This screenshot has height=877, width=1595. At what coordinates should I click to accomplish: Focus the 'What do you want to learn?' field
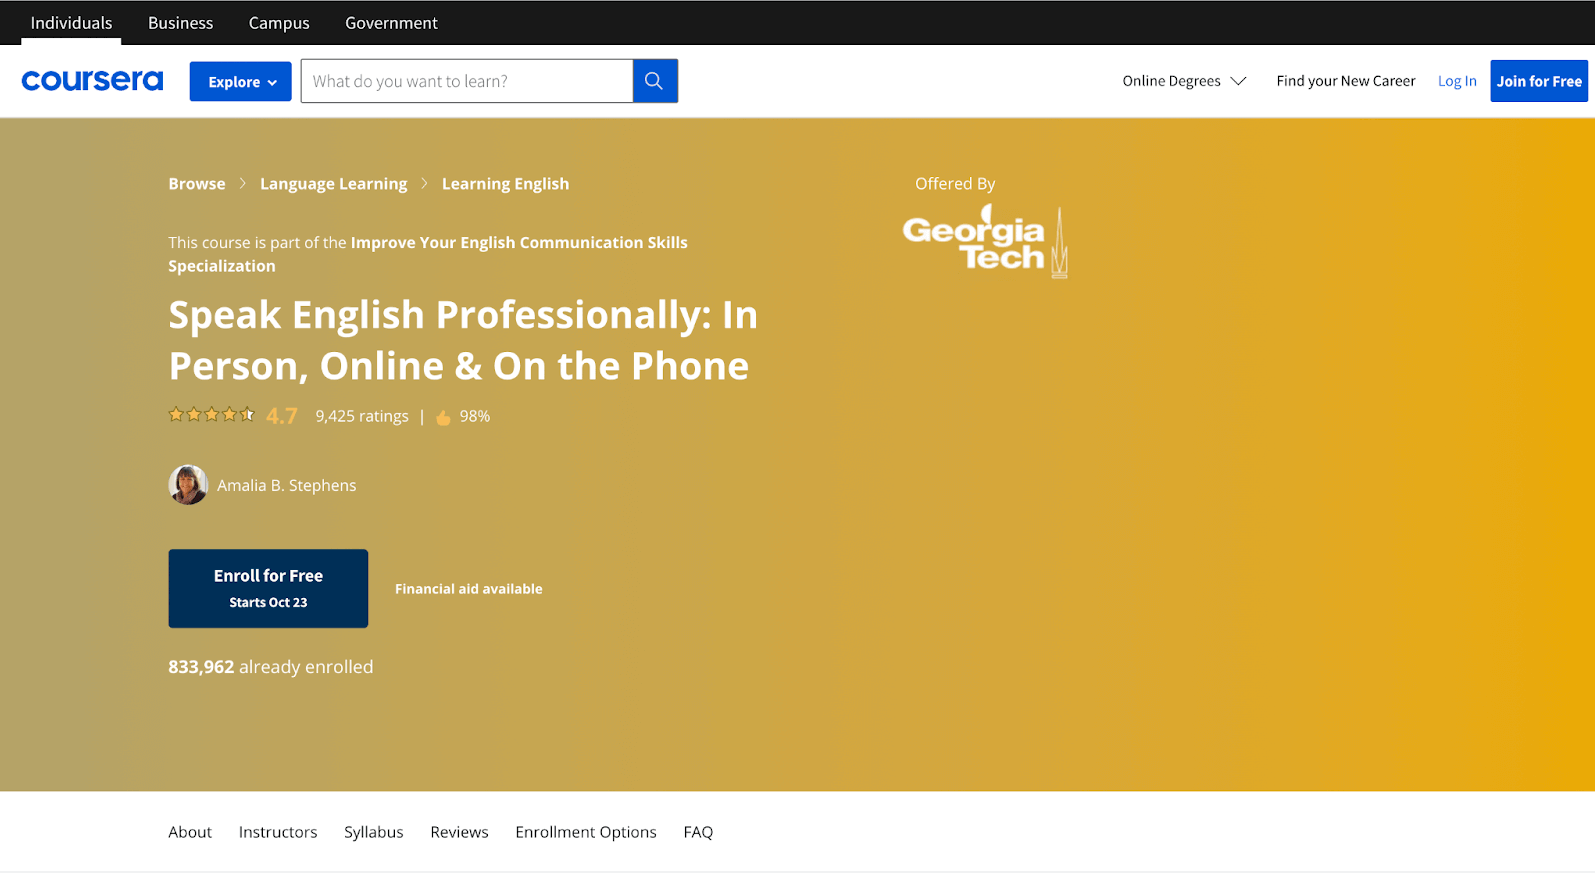[x=466, y=81]
